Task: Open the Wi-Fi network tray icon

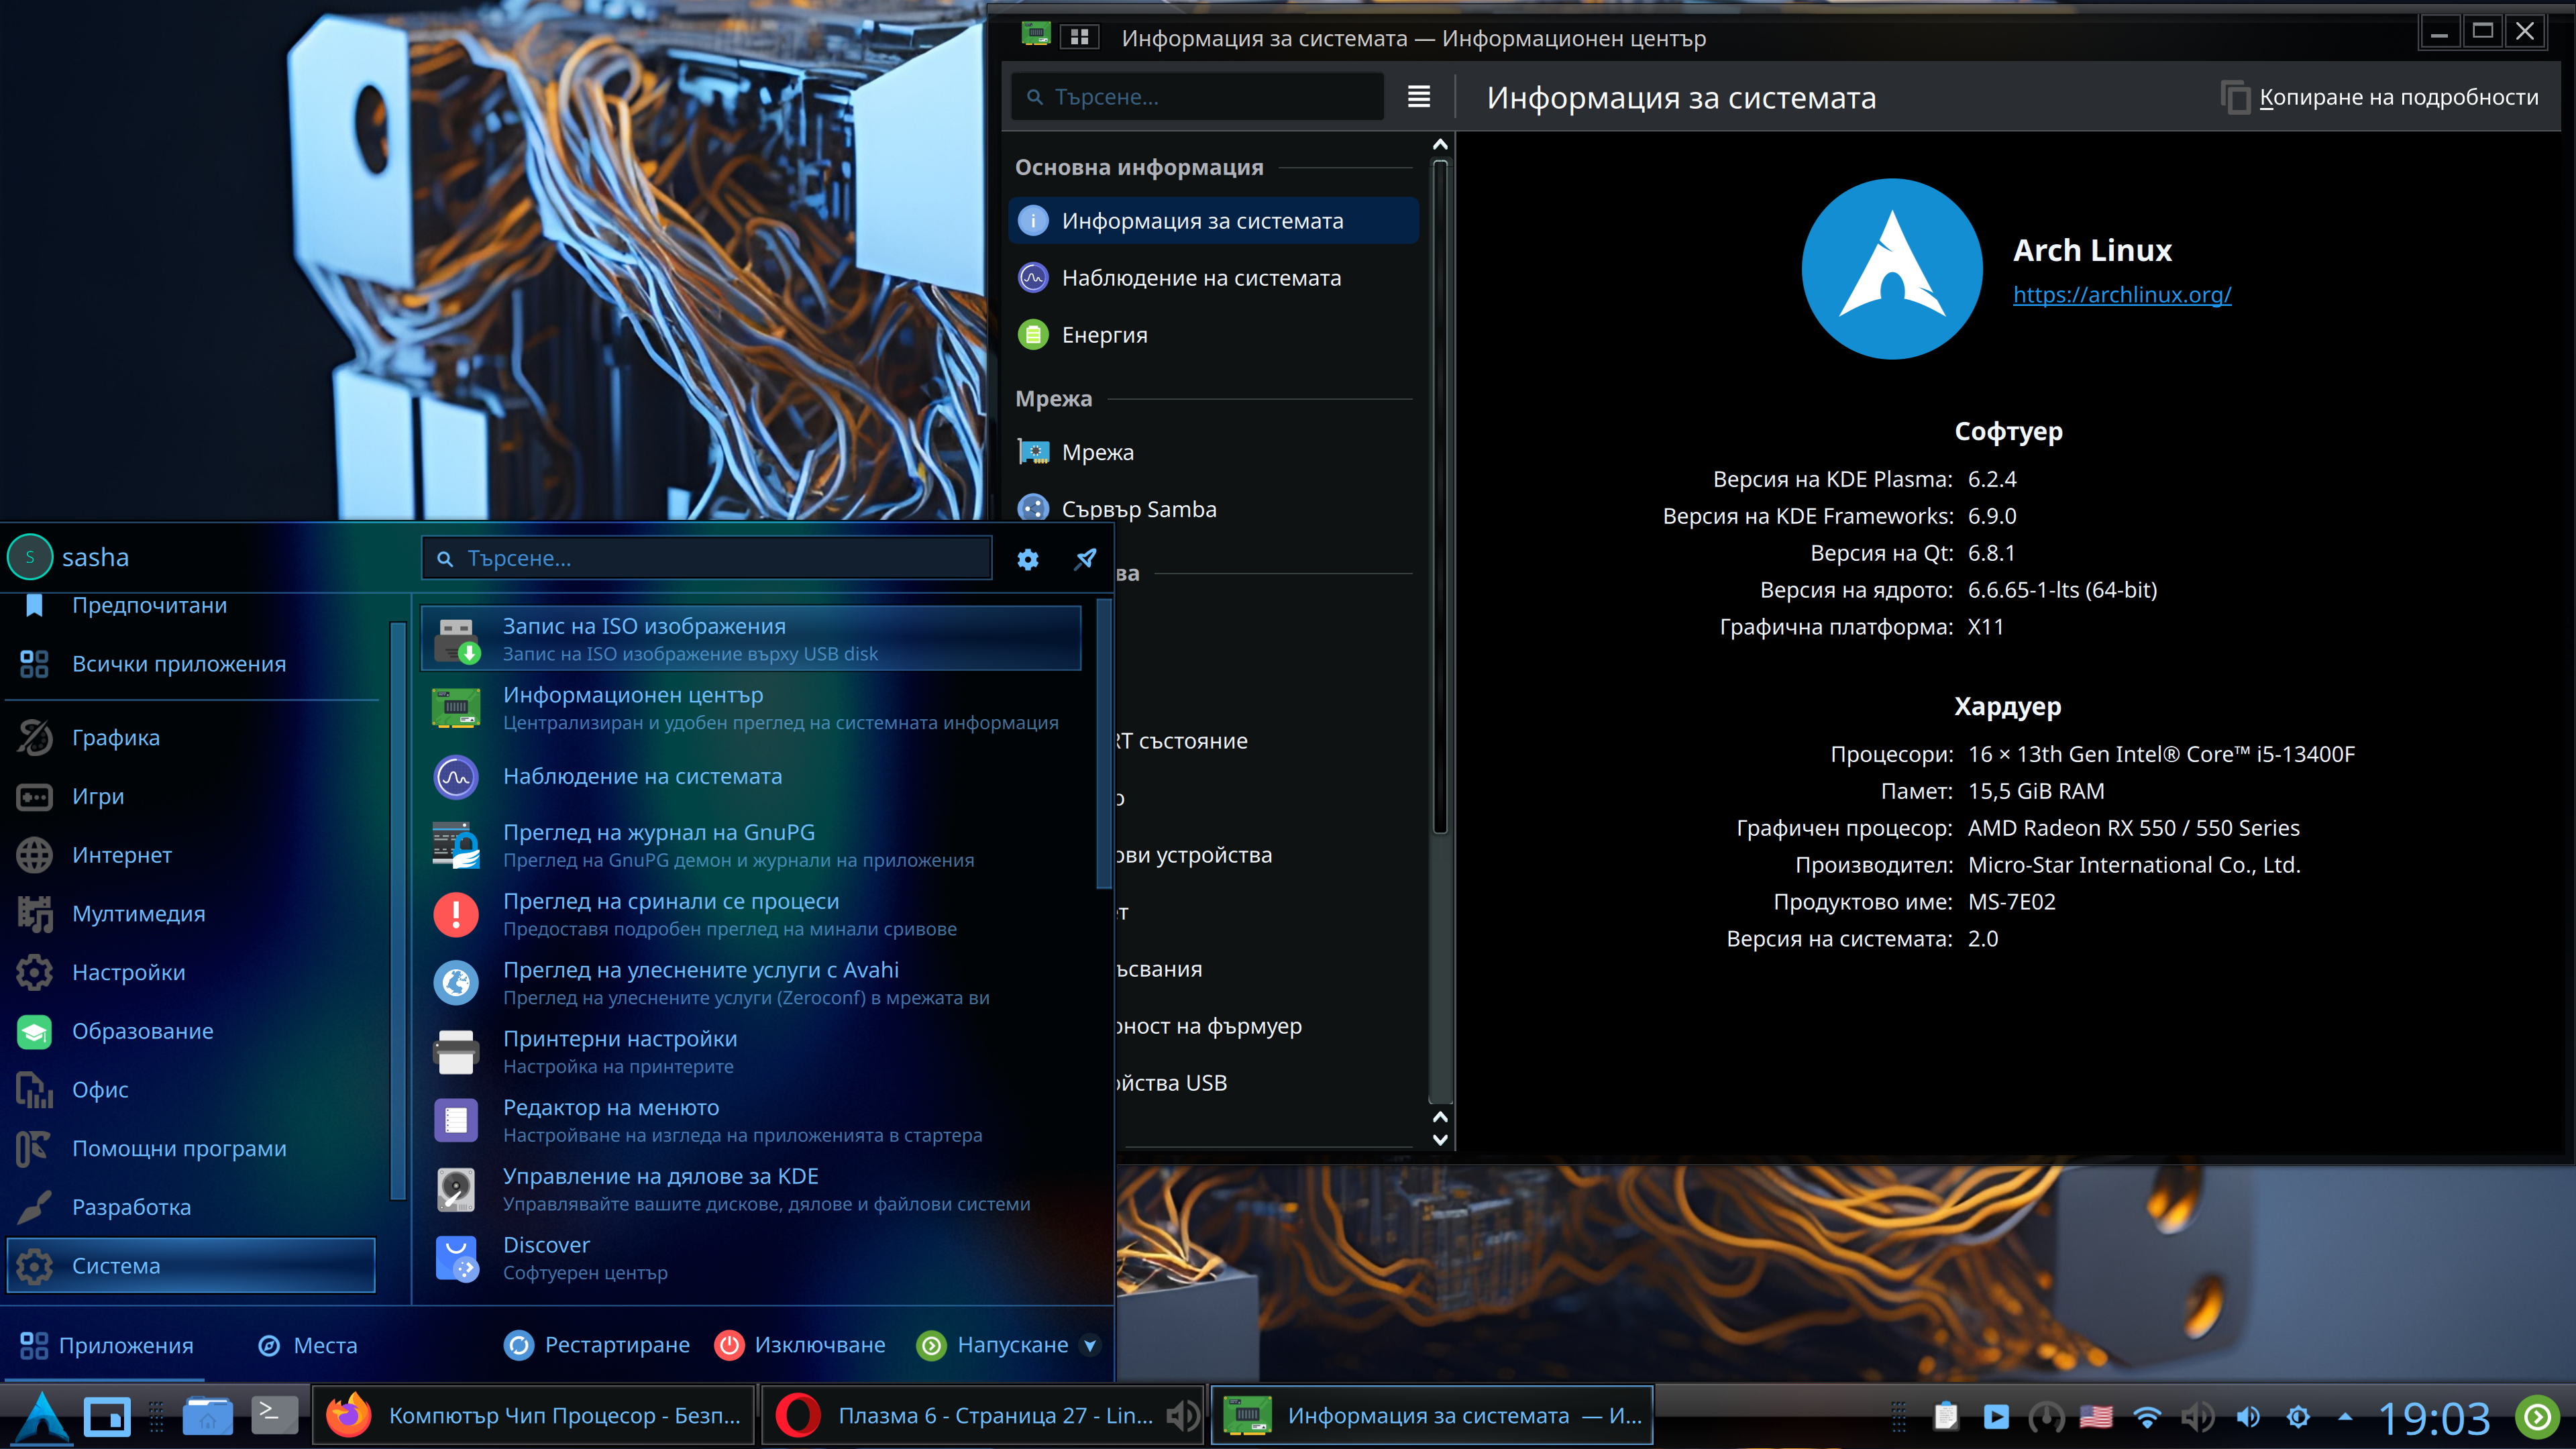Action: [2147, 1416]
